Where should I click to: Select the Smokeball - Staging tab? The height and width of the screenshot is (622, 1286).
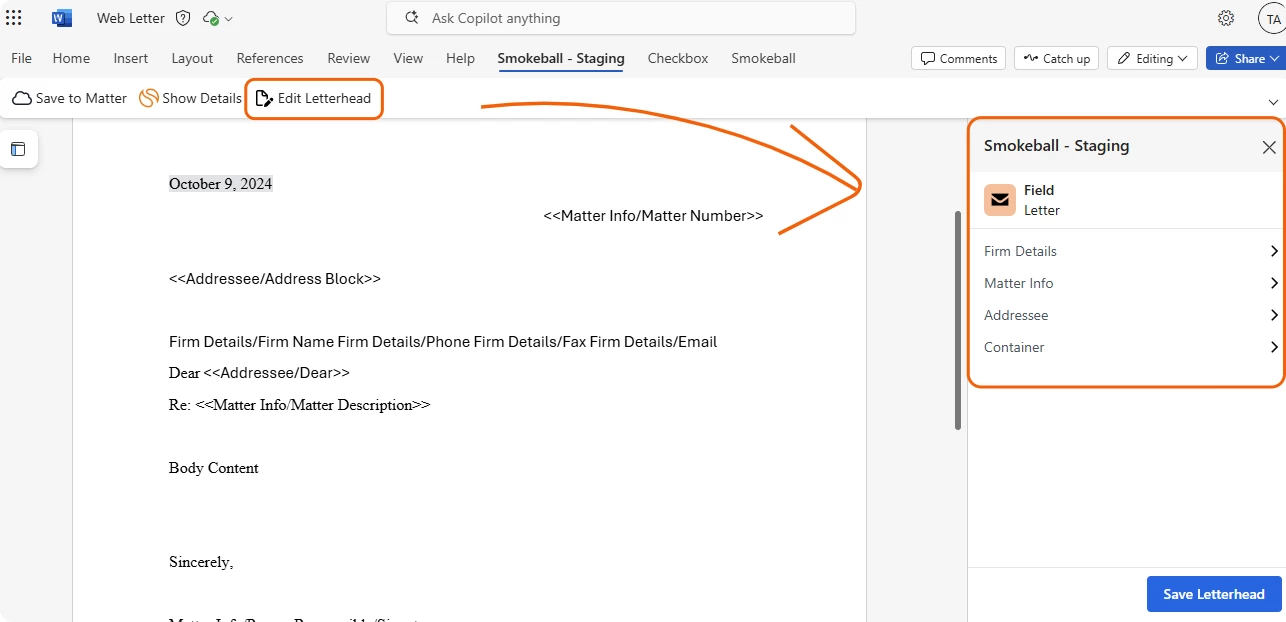coord(561,58)
